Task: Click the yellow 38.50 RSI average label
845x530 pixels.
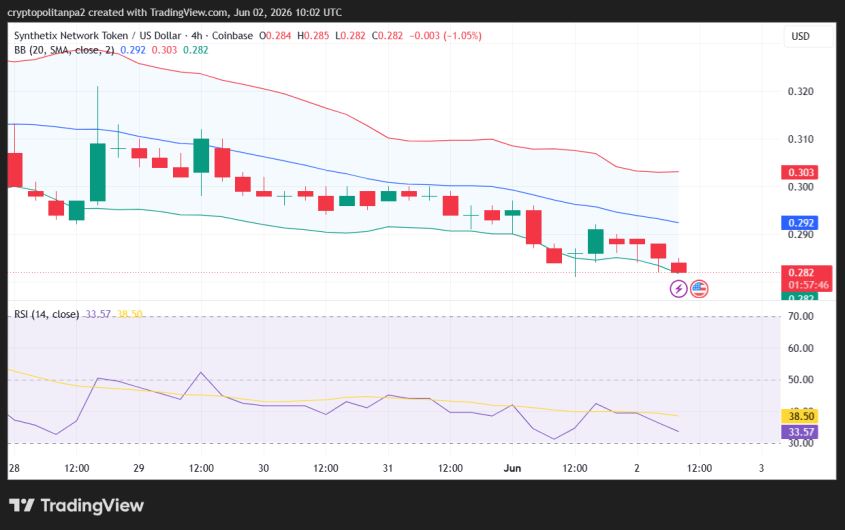Action: [800, 416]
